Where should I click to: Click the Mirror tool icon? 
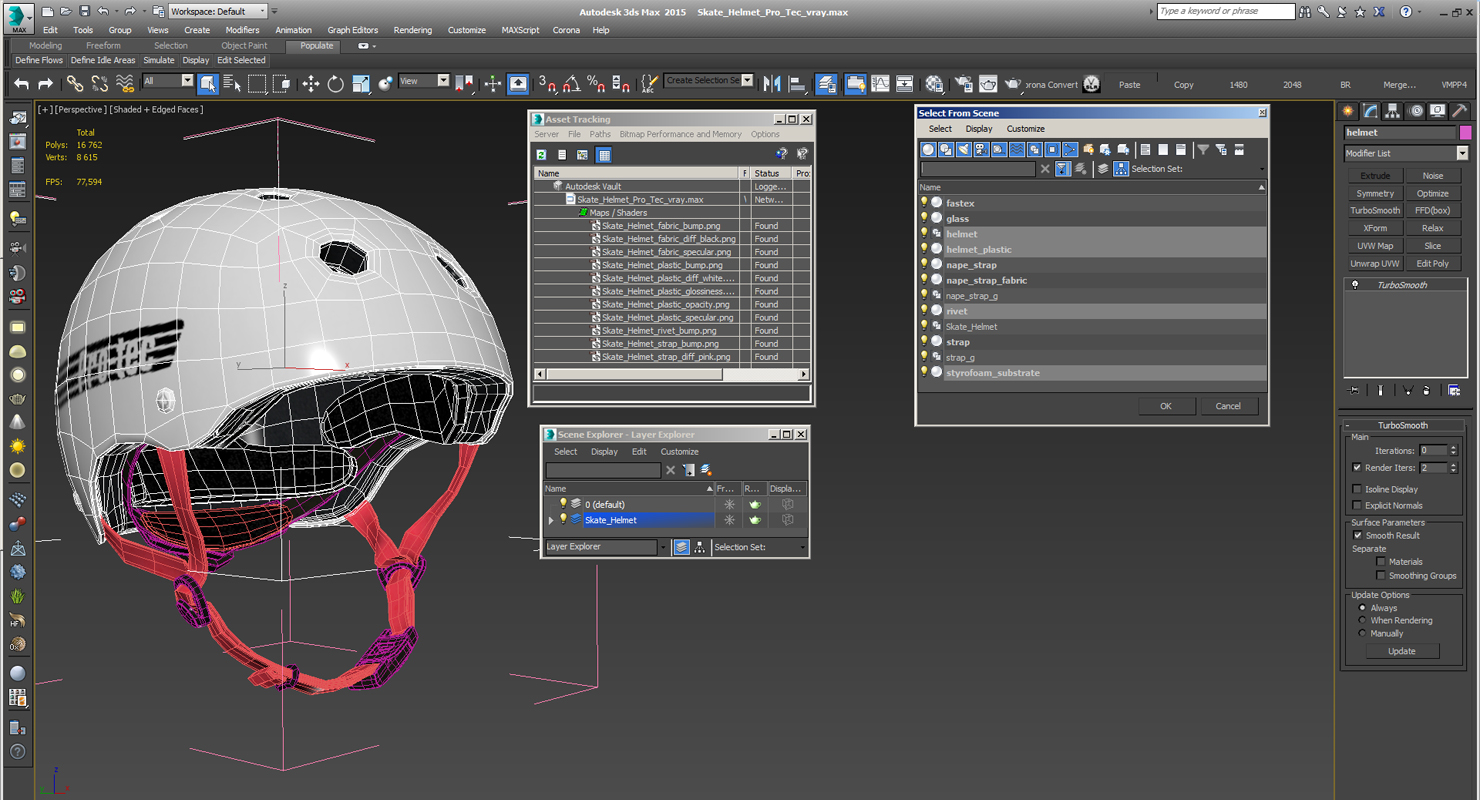point(772,84)
